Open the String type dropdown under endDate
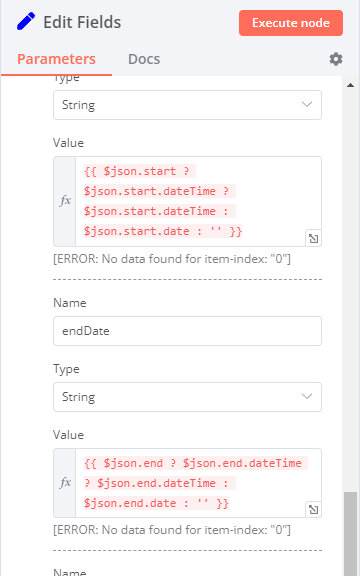The width and height of the screenshot is (360, 576). tap(187, 397)
